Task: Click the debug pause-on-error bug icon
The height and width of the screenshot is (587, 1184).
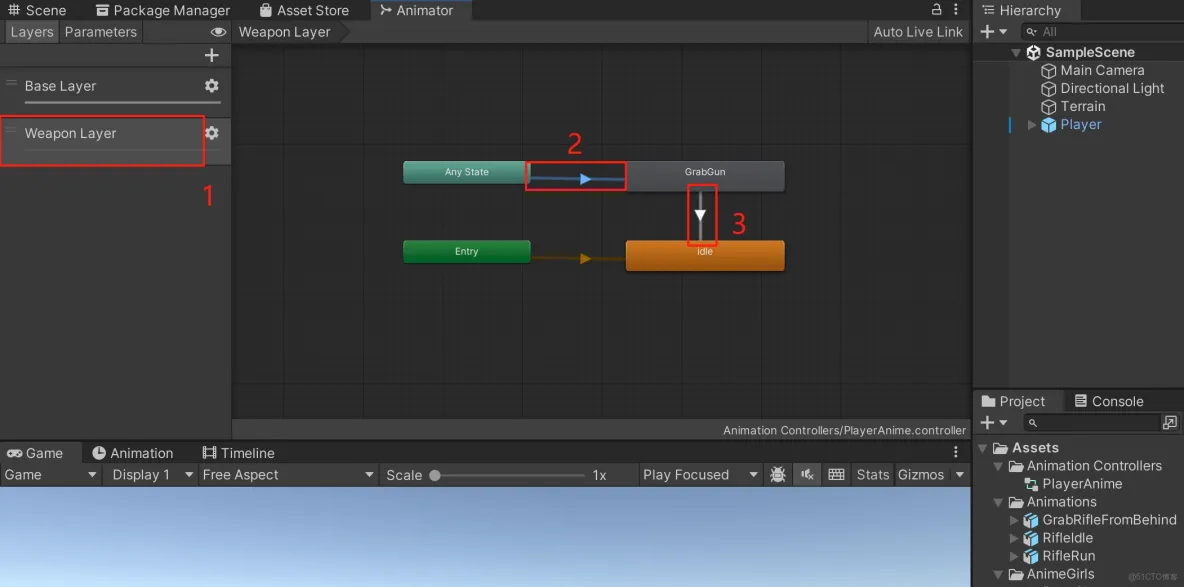Action: [778, 474]
